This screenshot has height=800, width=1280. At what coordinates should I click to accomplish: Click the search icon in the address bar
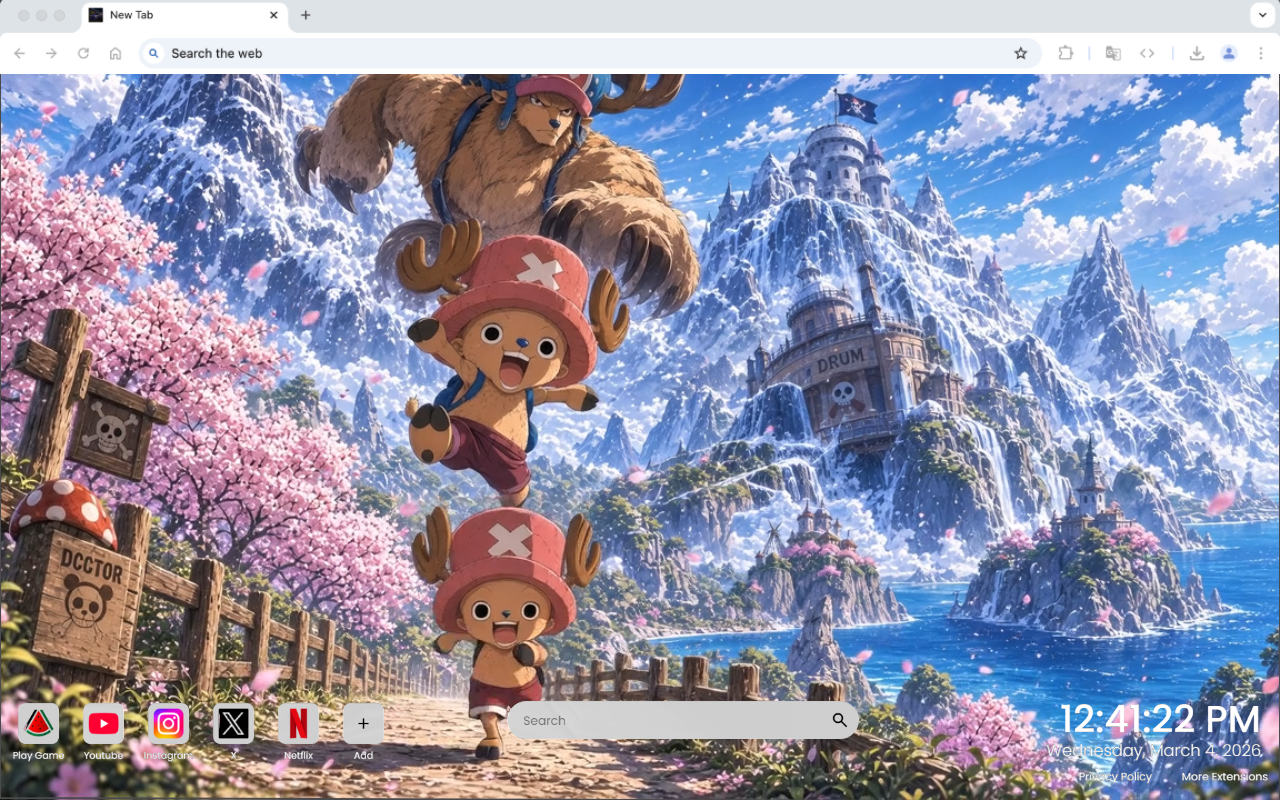pos(153,53)
